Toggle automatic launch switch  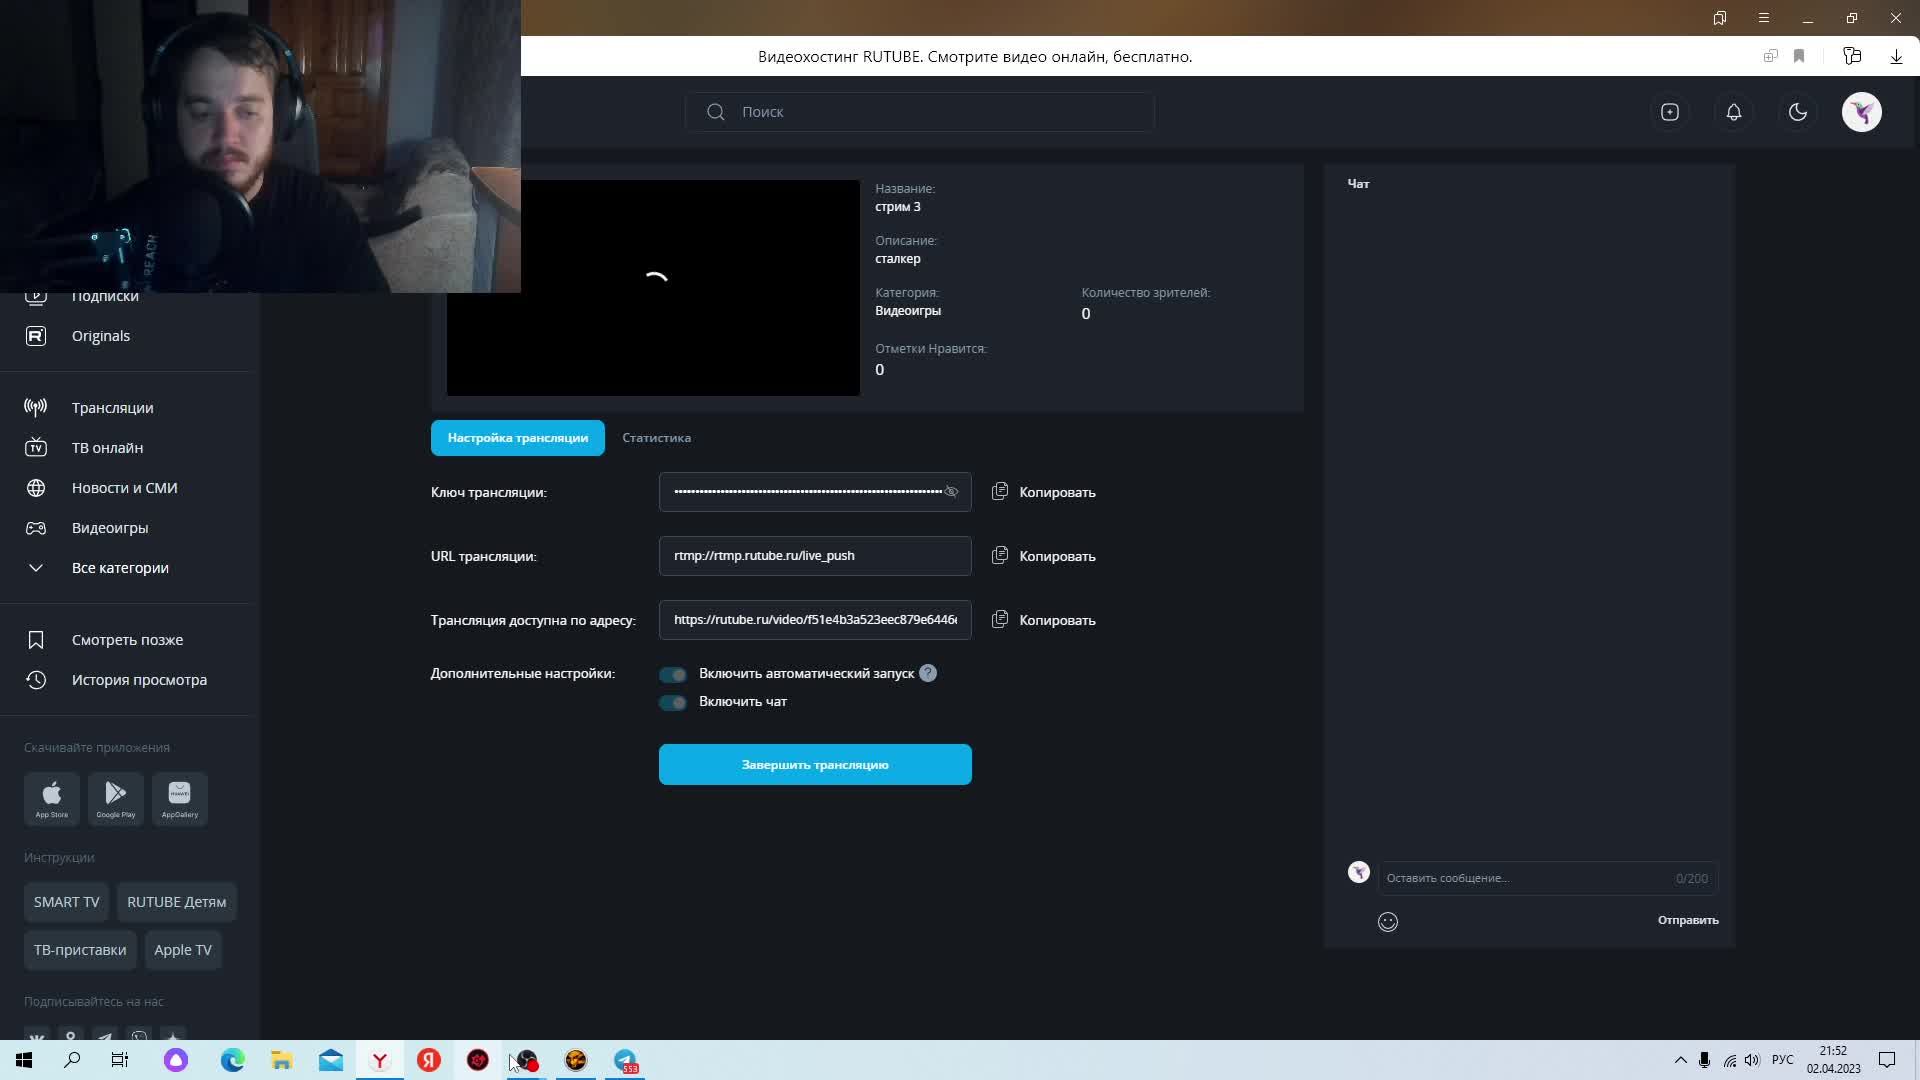[x=673, y=674]
